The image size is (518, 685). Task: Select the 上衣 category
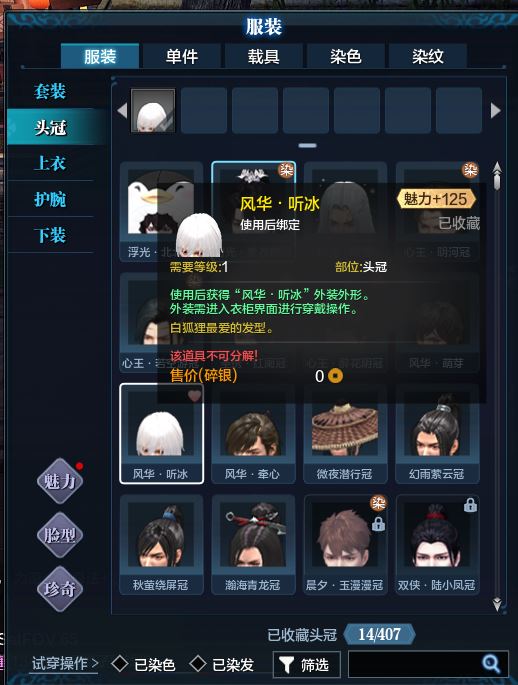[x=50, y=163]
